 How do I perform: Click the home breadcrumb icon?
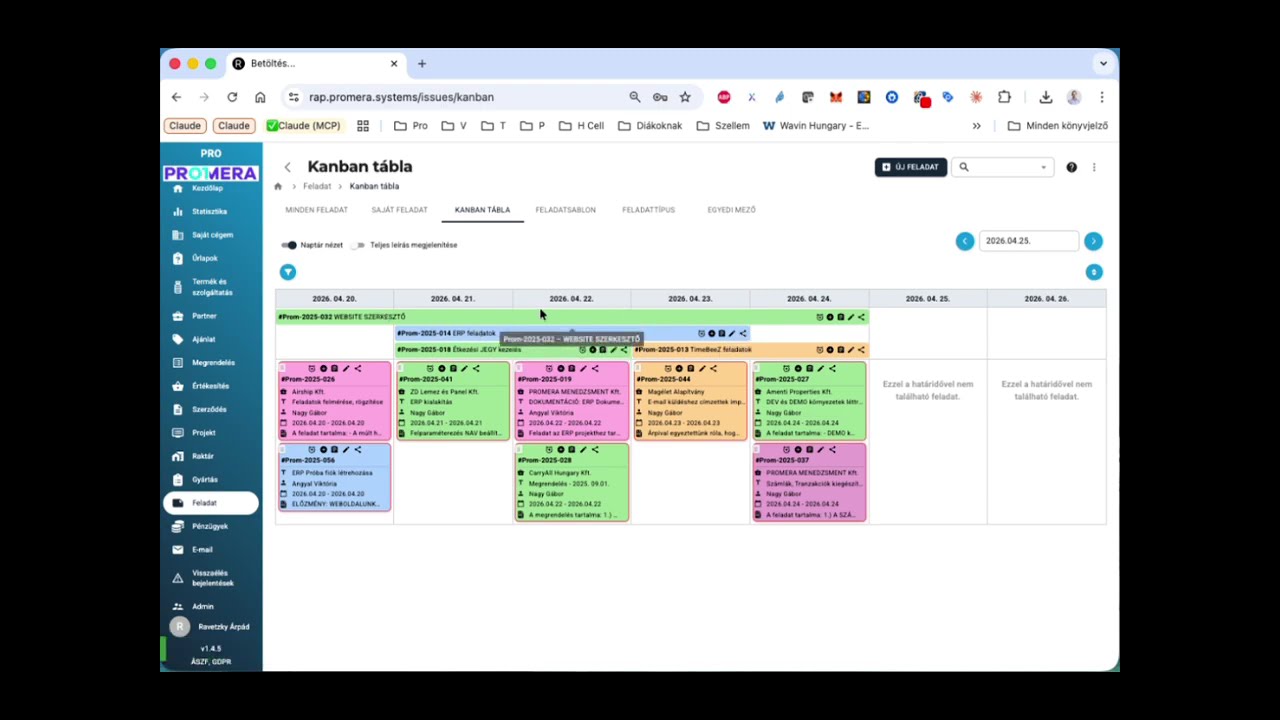pos(278,186)
